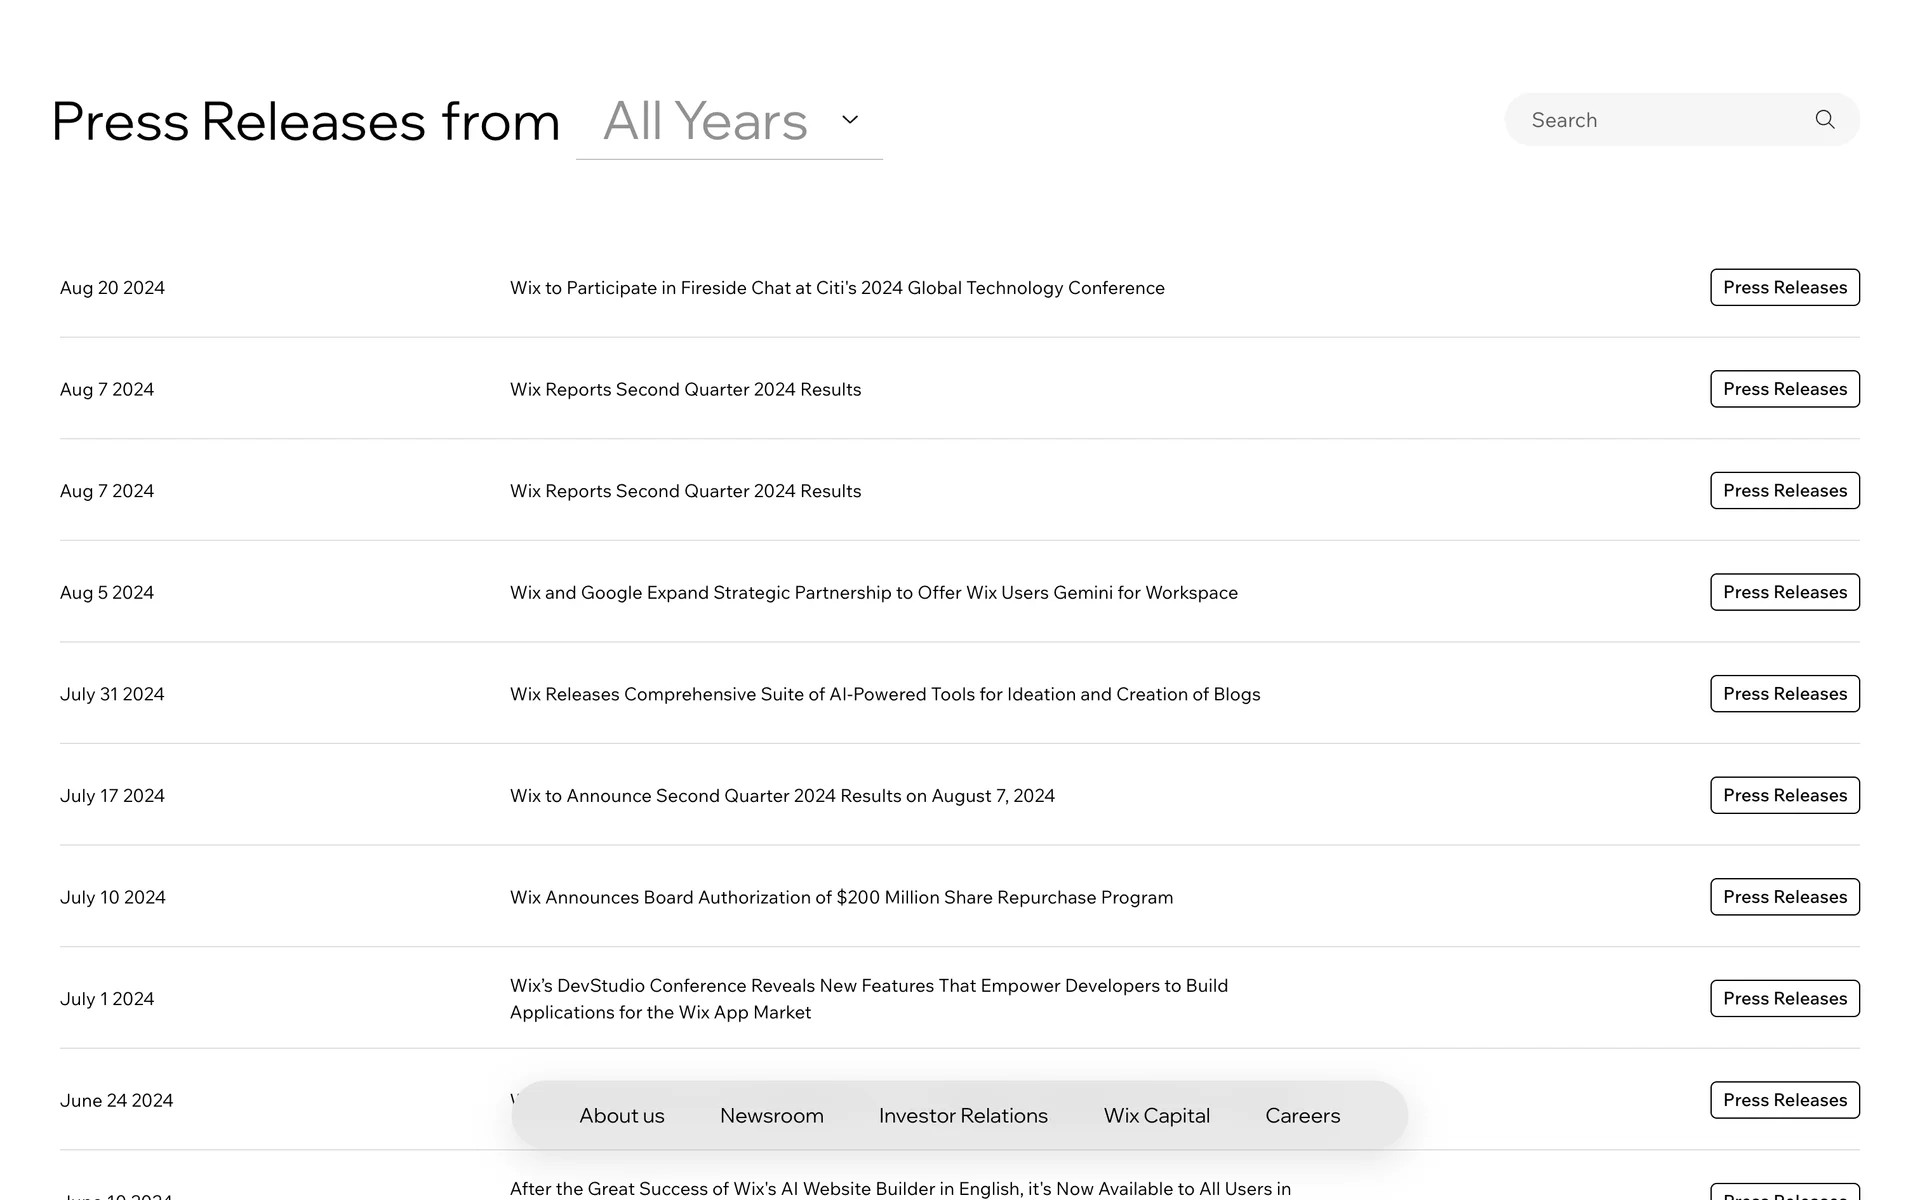Click Press Releases tag on Aug 5 row
This screenshot has width=1920, height=1200.
(x=1784, y=593)
